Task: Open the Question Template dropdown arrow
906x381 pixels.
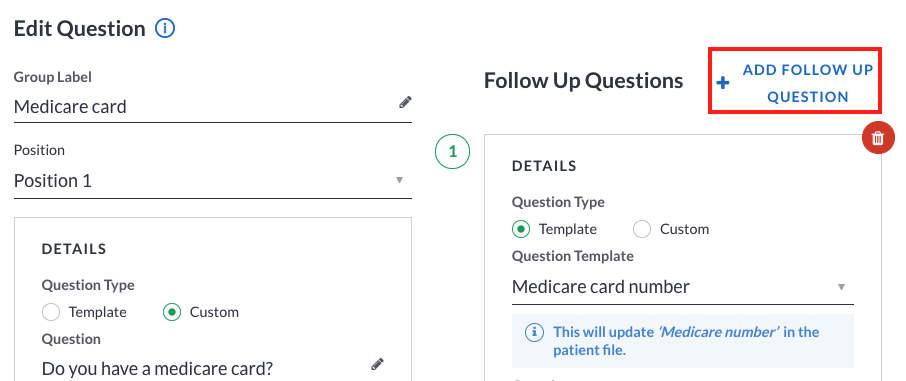Action: pyautogui.click(x=841, y=287)
